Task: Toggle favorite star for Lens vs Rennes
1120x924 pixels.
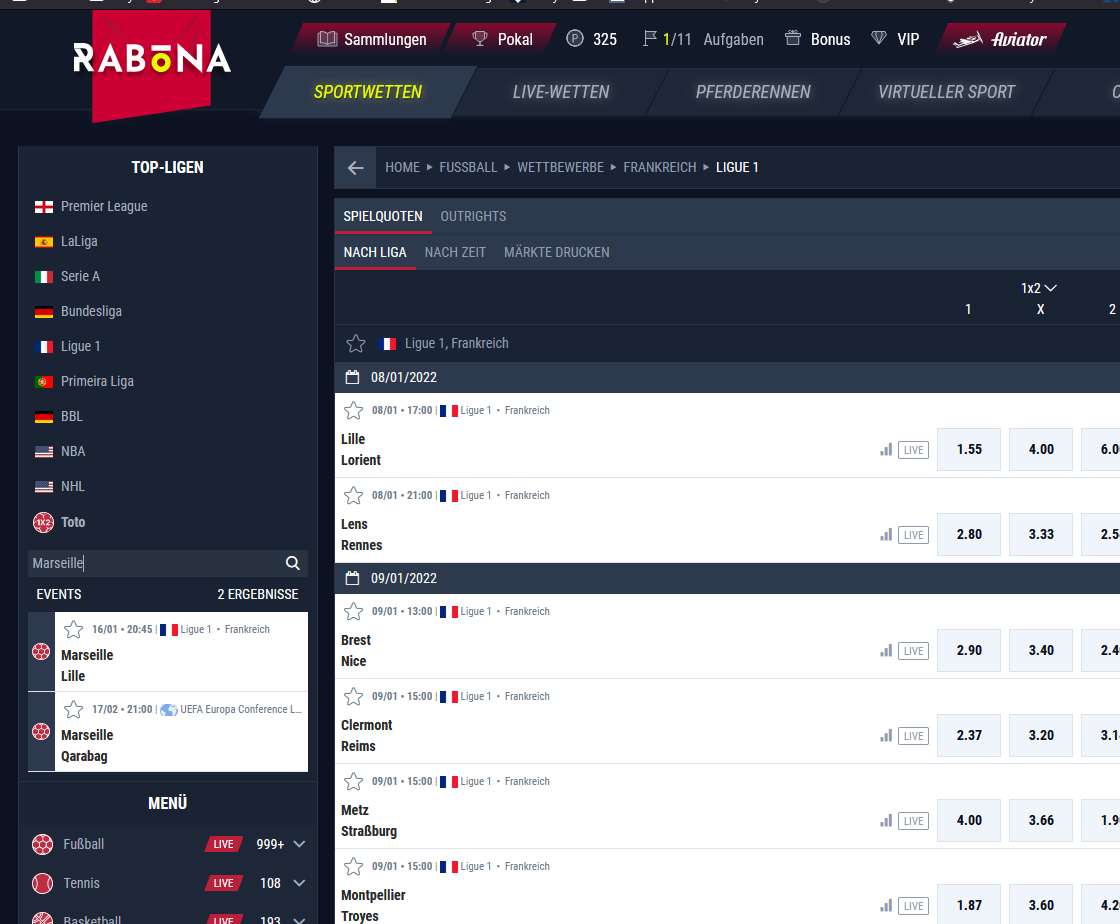Action: click(354, 496)
